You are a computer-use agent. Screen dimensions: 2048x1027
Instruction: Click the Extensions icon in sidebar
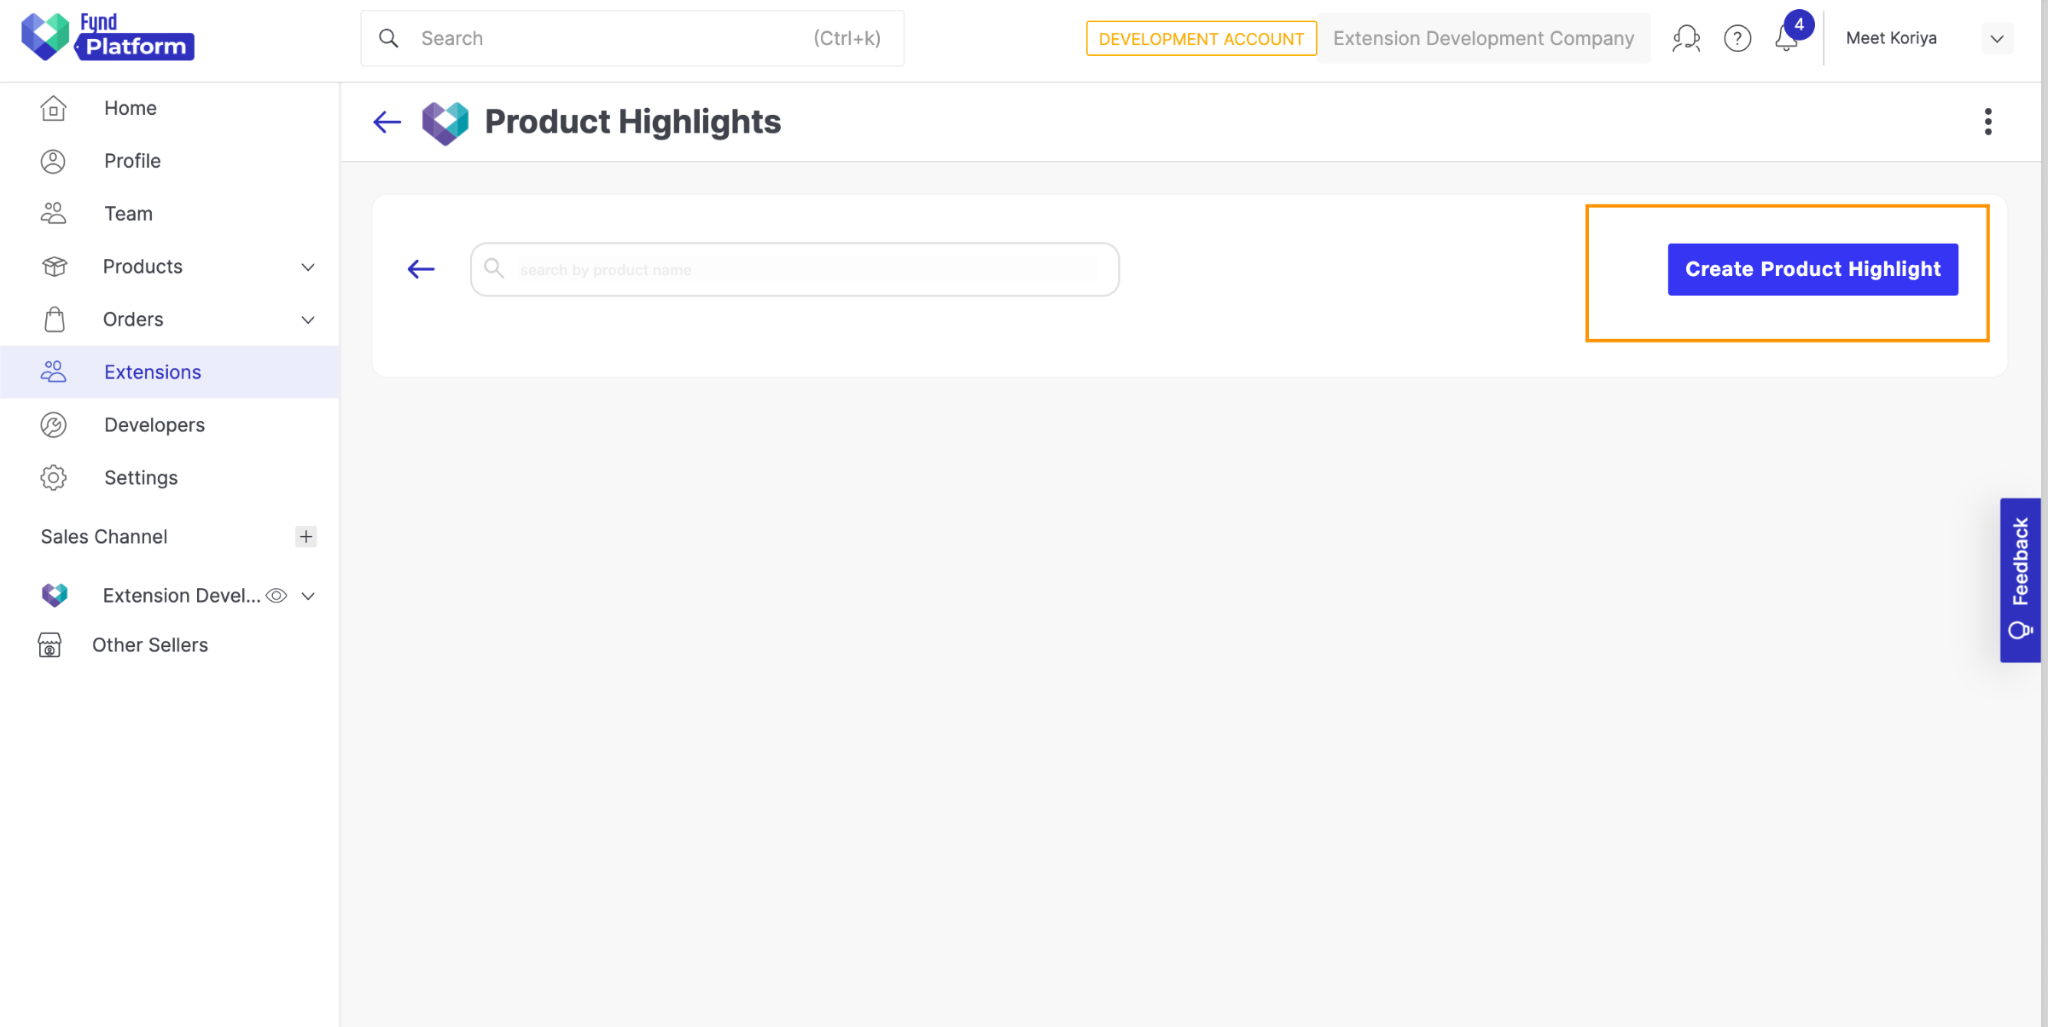pyautogui.click(x=53, y=372)
